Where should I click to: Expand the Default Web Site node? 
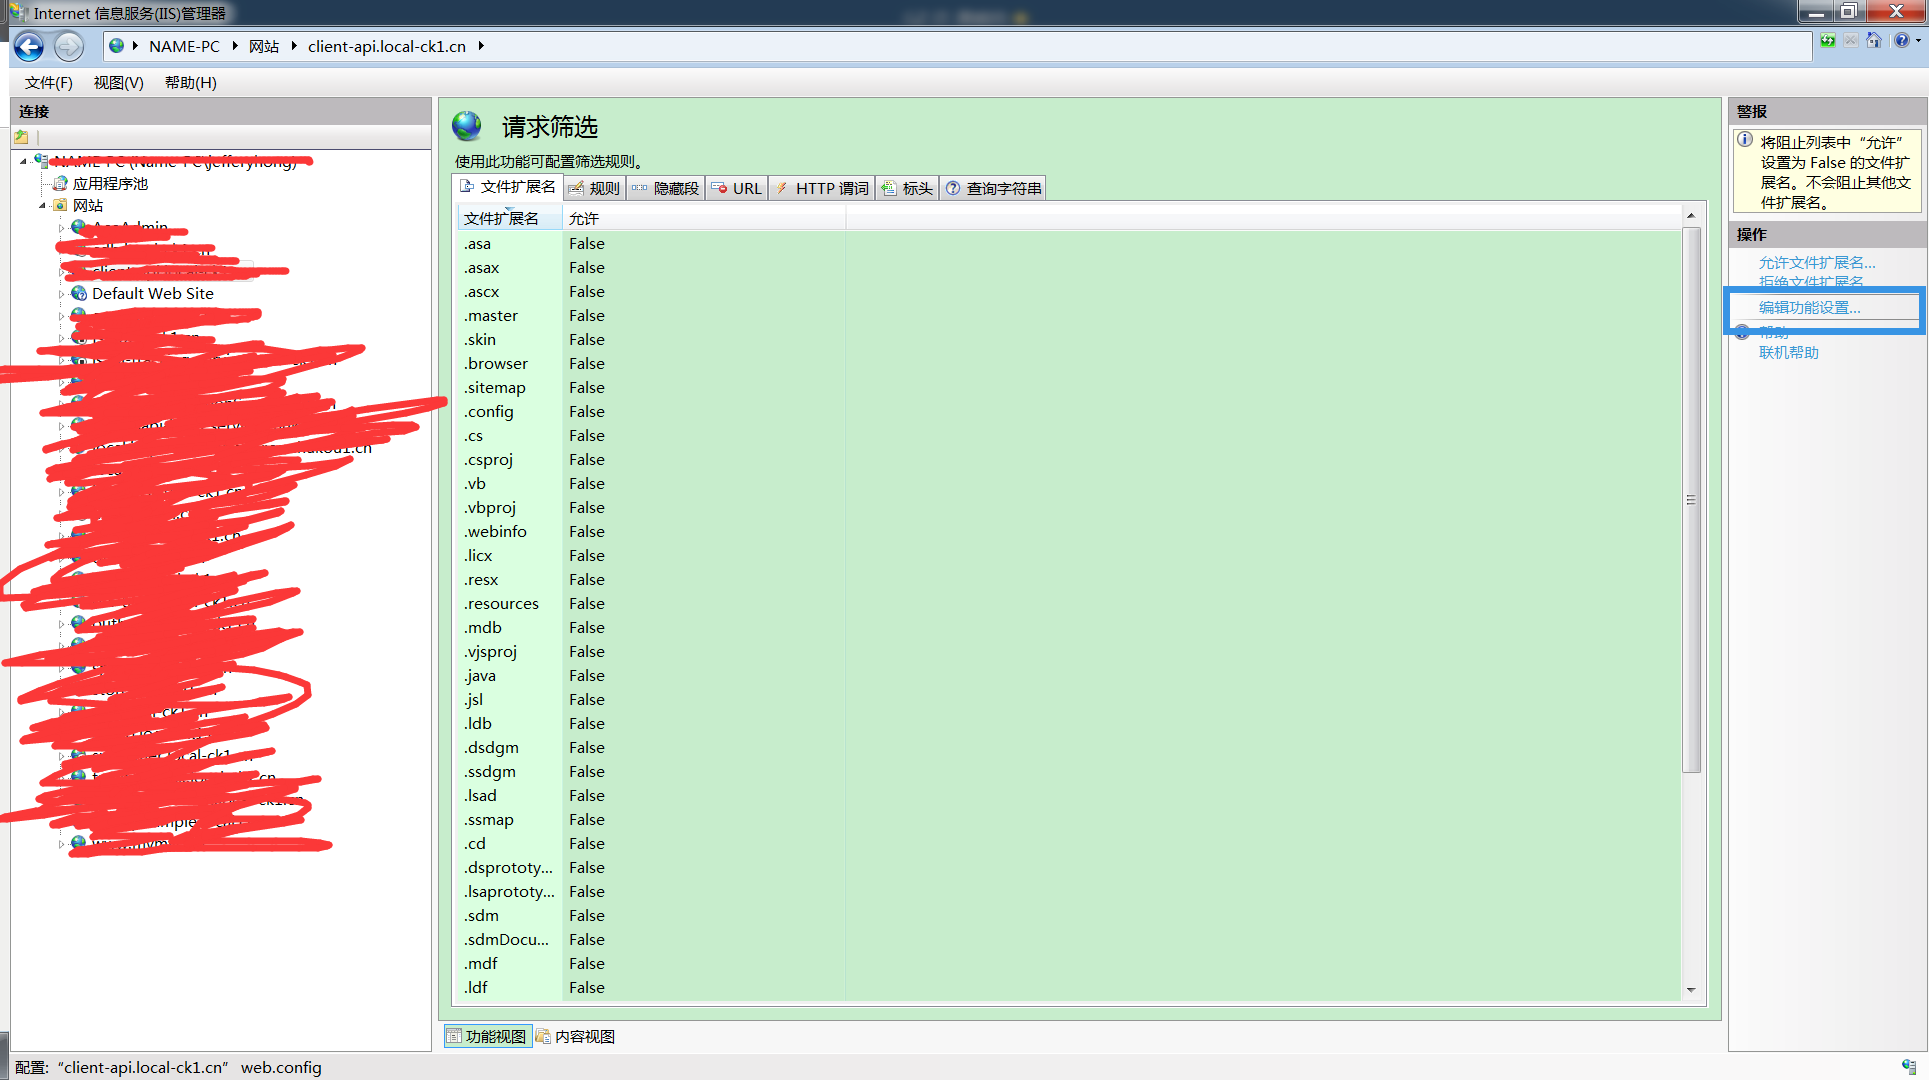[x=61, y=294]
